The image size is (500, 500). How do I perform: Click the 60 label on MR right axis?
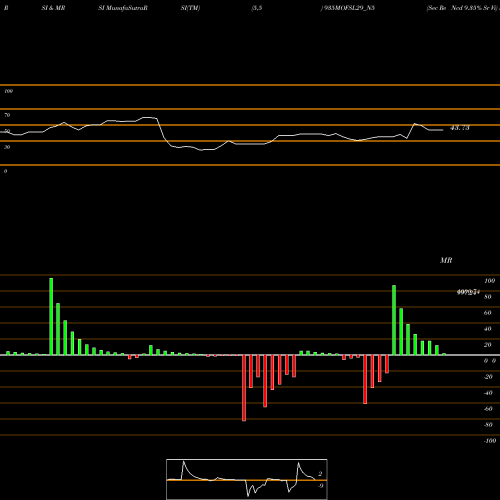(488, 313)
